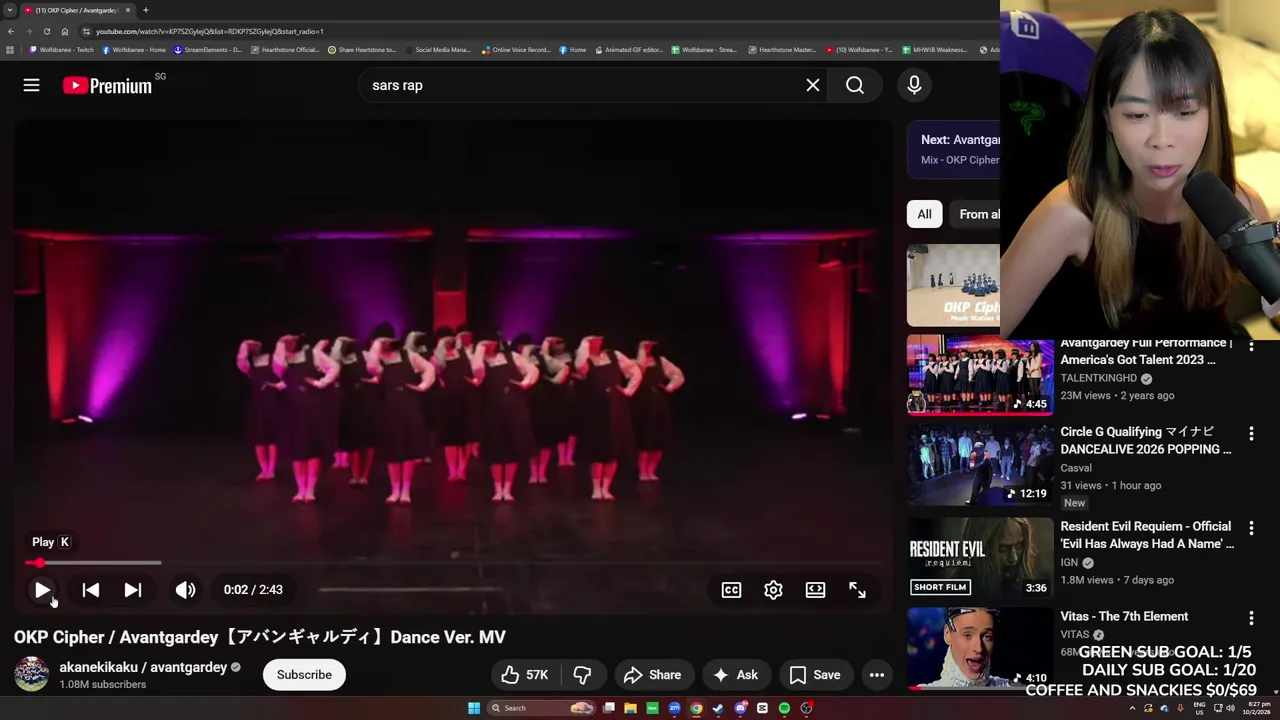Viewport: 1280px width, 720px height.
Task: Go back in browser
Action: (11, 31)
